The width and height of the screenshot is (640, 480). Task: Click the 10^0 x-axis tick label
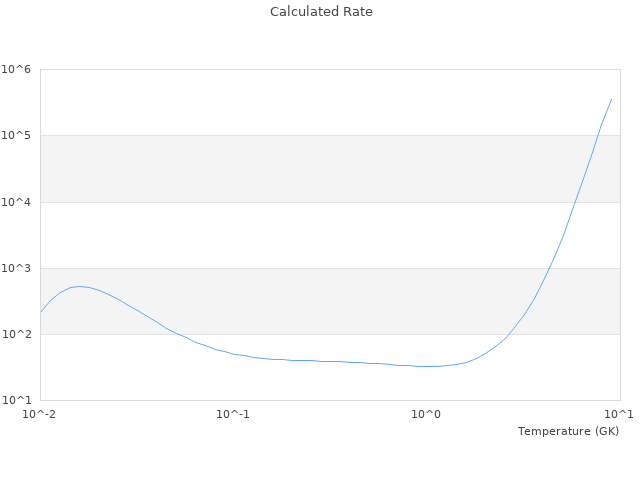(427, 414)
